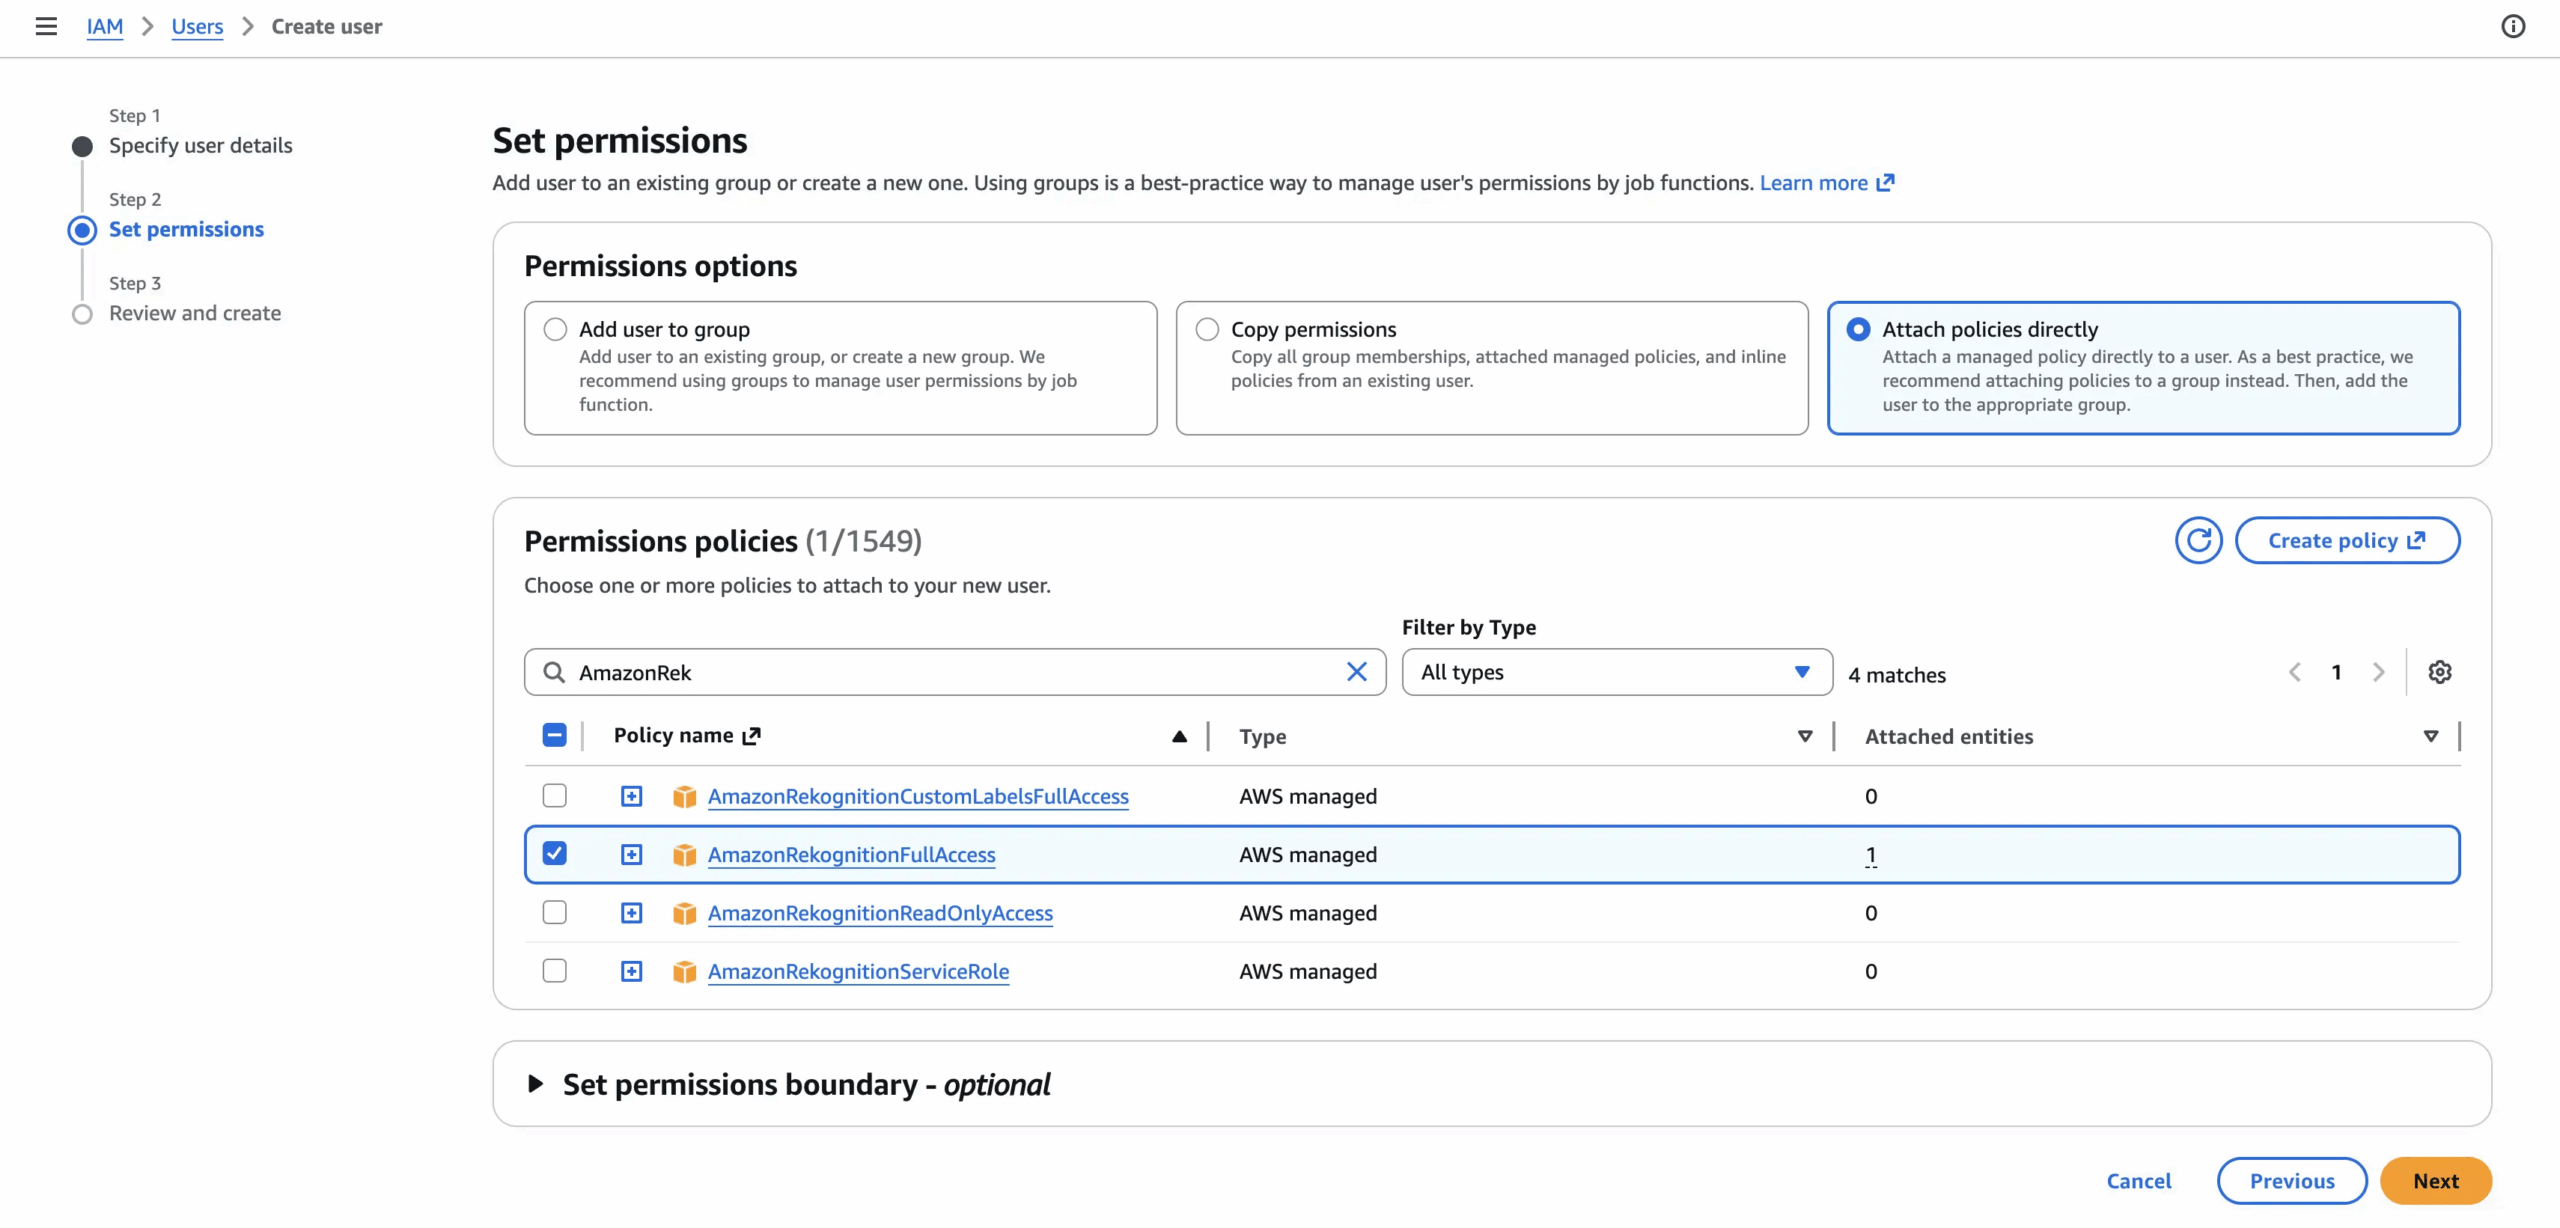Screen dimensions: 2560x1228
Task: Click AmazonRekognitionFullAccess policy box icon
Action: point(684,855)
